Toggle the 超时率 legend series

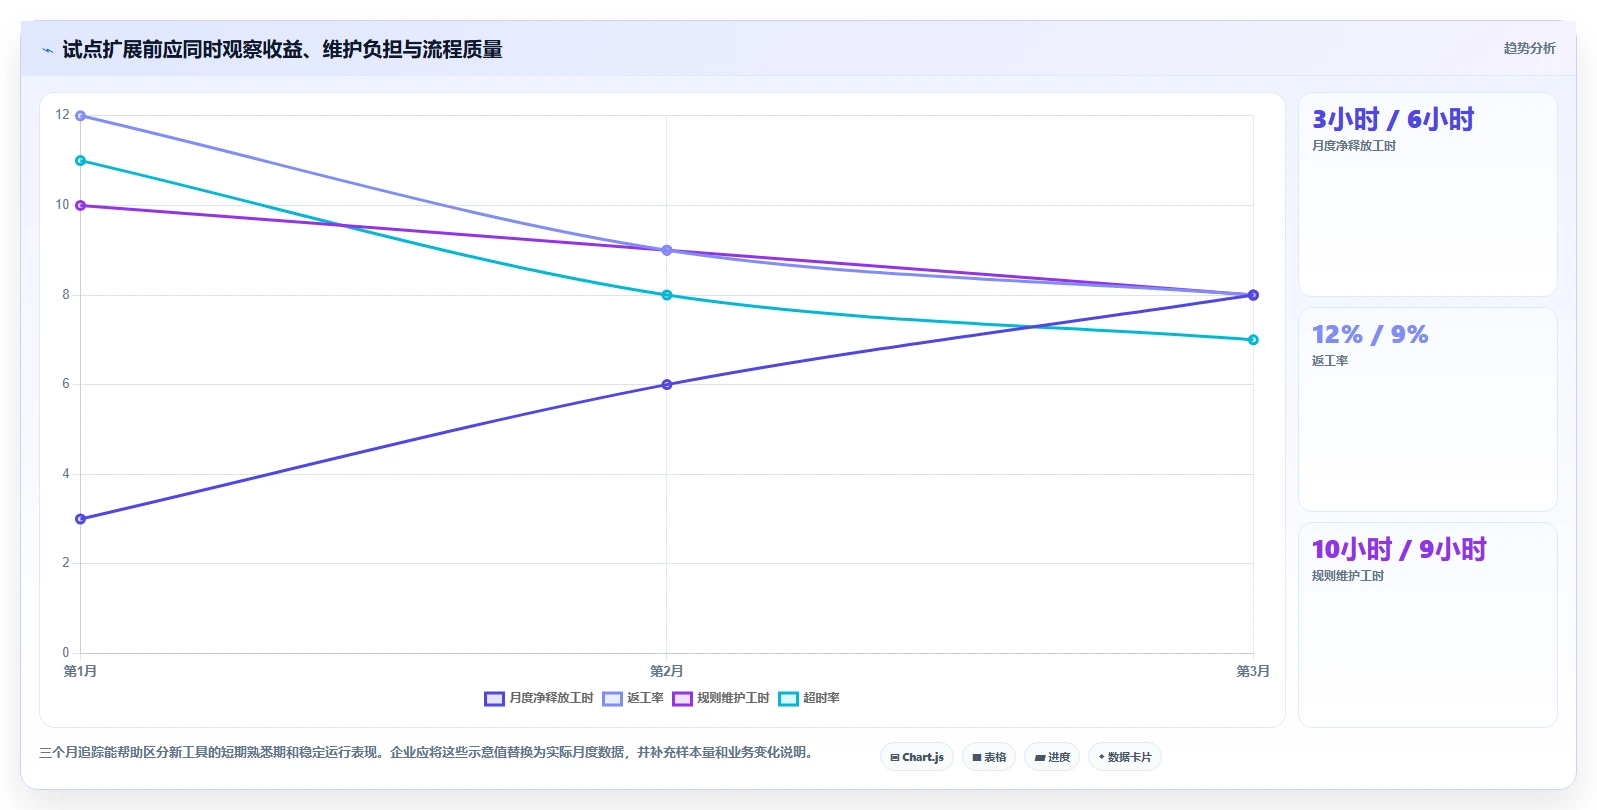(809, 698)
